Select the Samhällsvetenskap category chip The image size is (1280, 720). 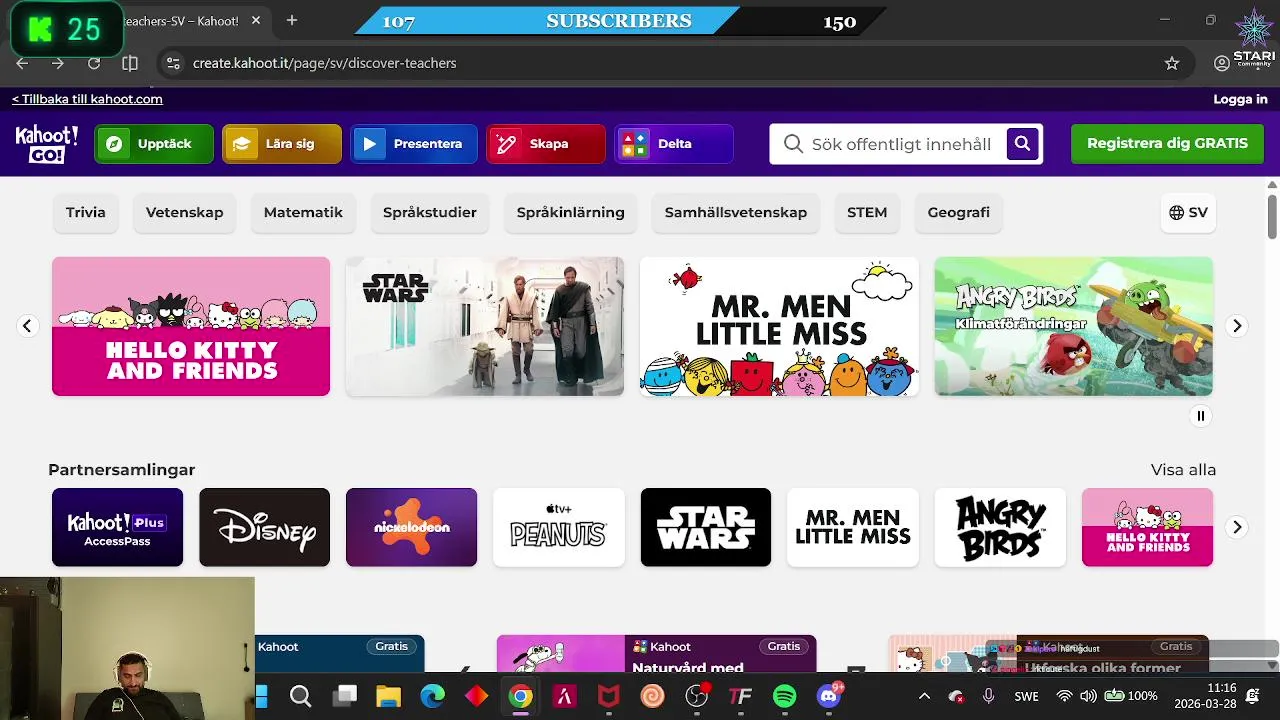pyautogui.click(x=736, y=212)
